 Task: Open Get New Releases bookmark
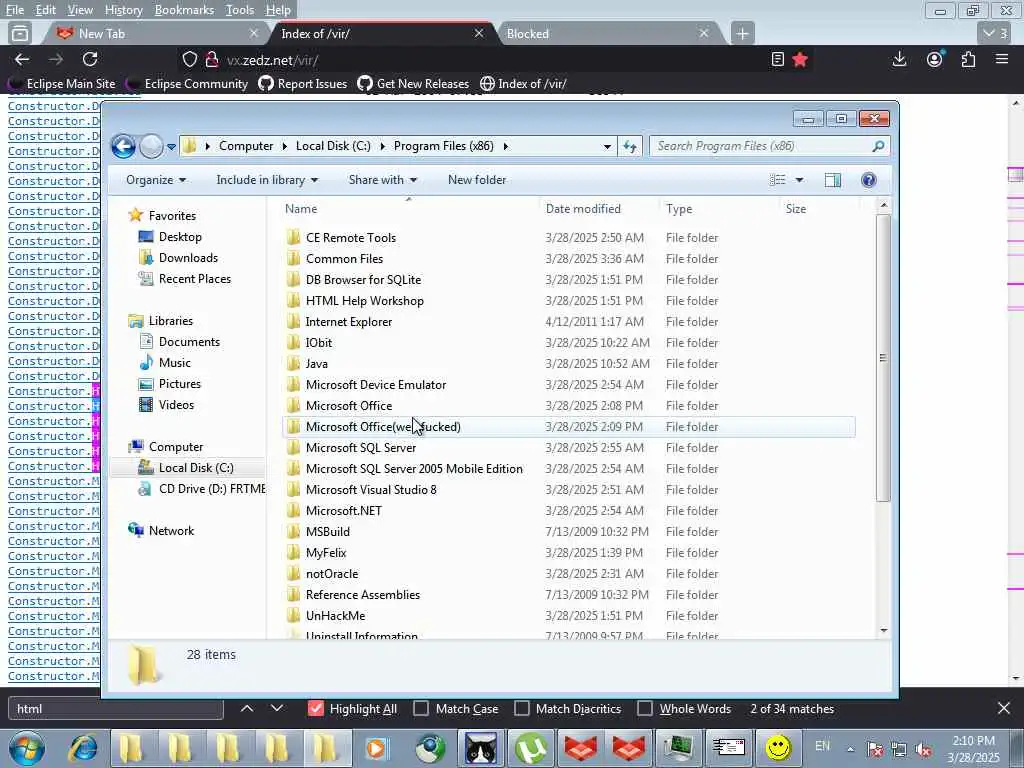point(413,84)
